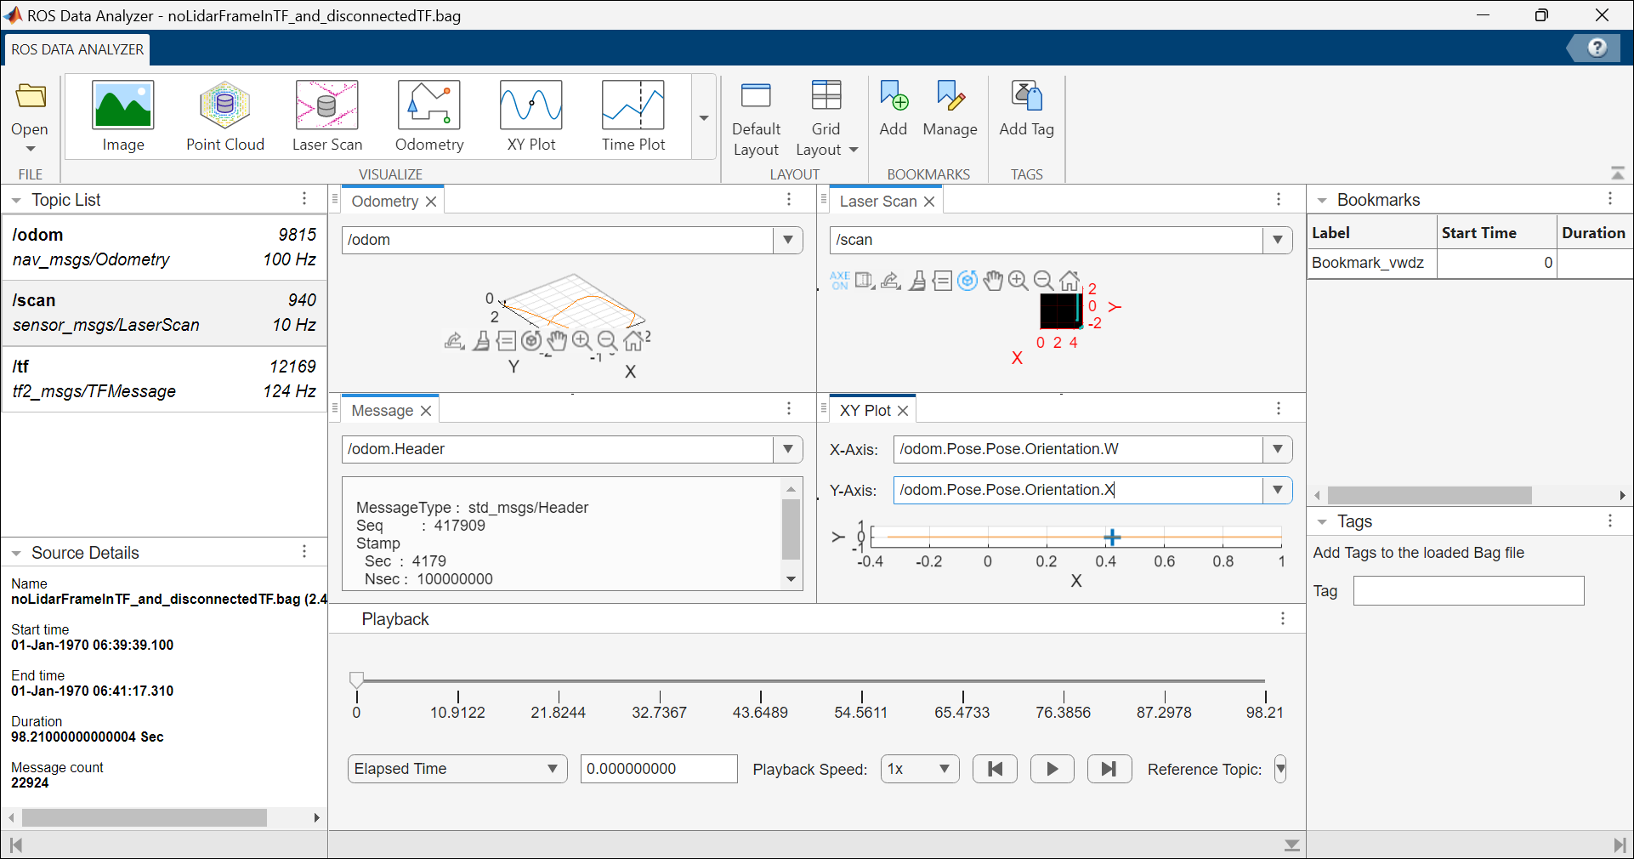Click the Bookmarks horizontal scrollbar
The image size is (1634, 859).
[1430, 495]
